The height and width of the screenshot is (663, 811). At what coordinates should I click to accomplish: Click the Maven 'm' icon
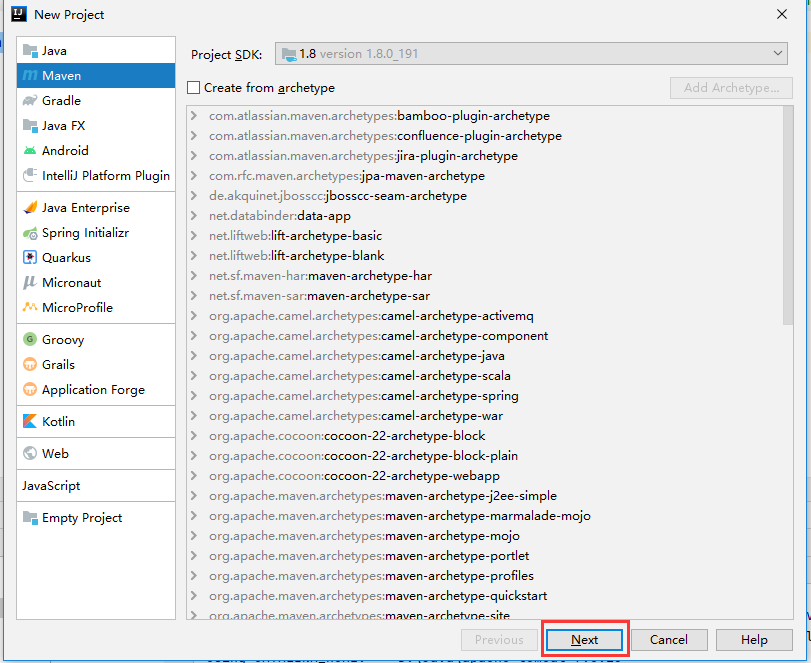[x=30, y=76]
